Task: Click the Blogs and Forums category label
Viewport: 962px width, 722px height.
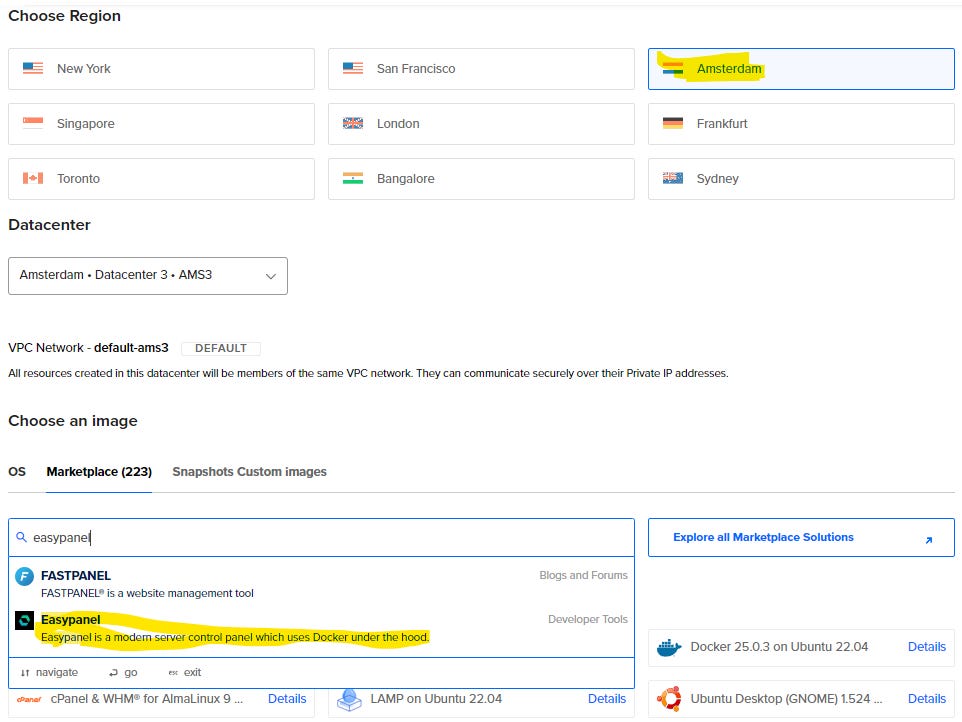Action: coord(583,575)
